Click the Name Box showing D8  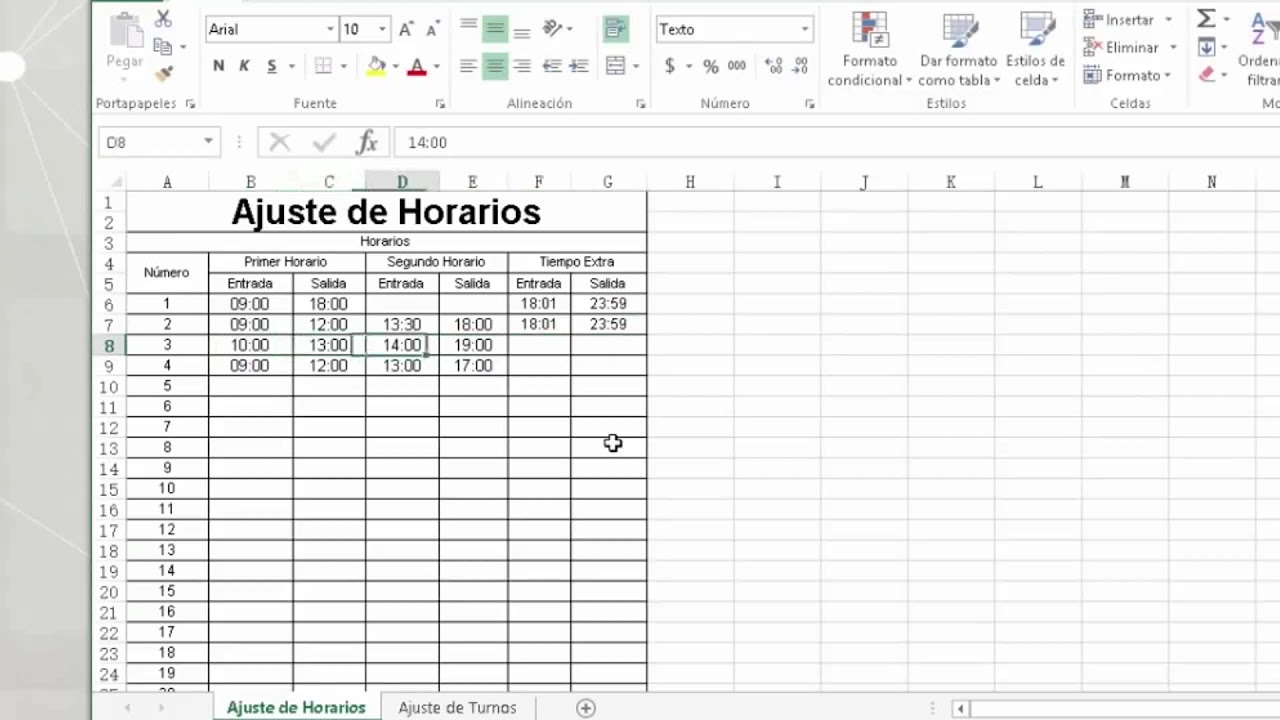[x=158, y=142]
